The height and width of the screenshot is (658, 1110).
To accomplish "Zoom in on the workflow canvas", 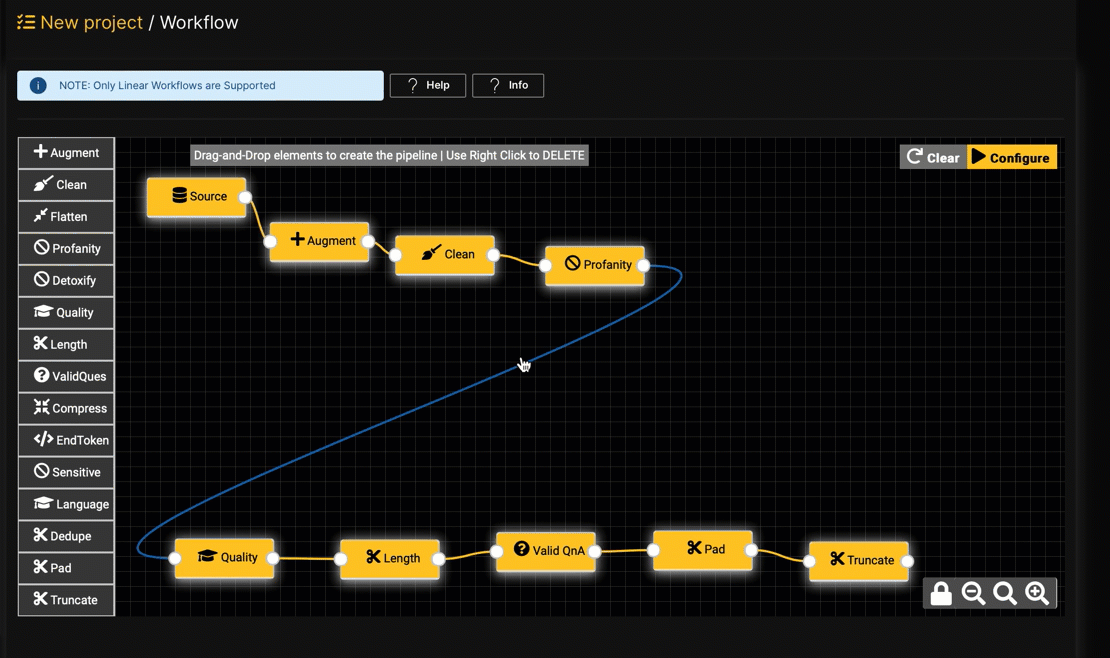I will click(x=1038, y=593).
